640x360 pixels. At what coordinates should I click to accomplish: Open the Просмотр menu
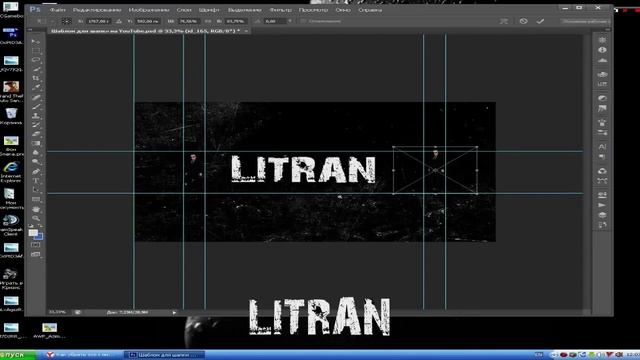[313, 9]
